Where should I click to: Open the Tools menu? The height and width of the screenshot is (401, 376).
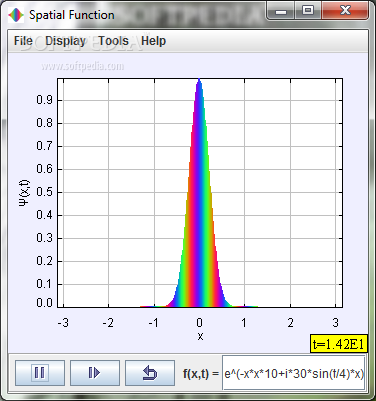pyautogui.click(x=114, y=41)
